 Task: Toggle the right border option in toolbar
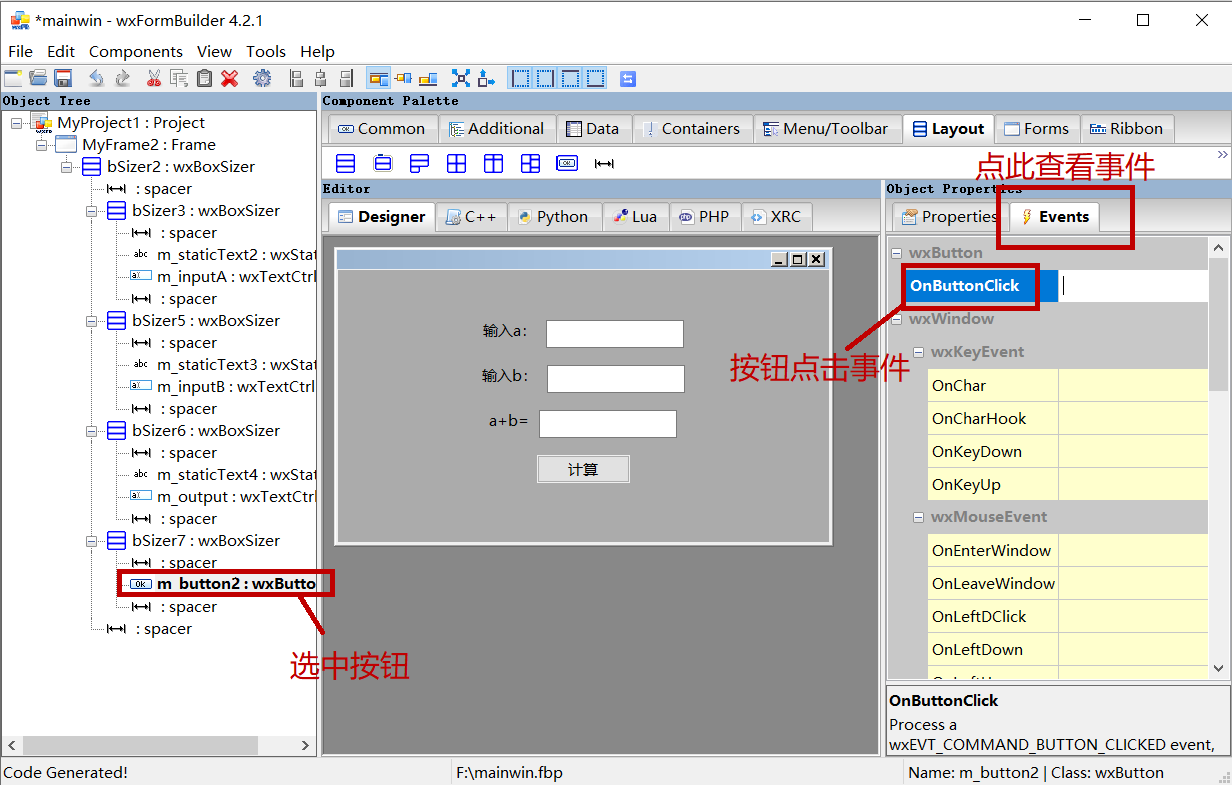(x=546, y=77)
